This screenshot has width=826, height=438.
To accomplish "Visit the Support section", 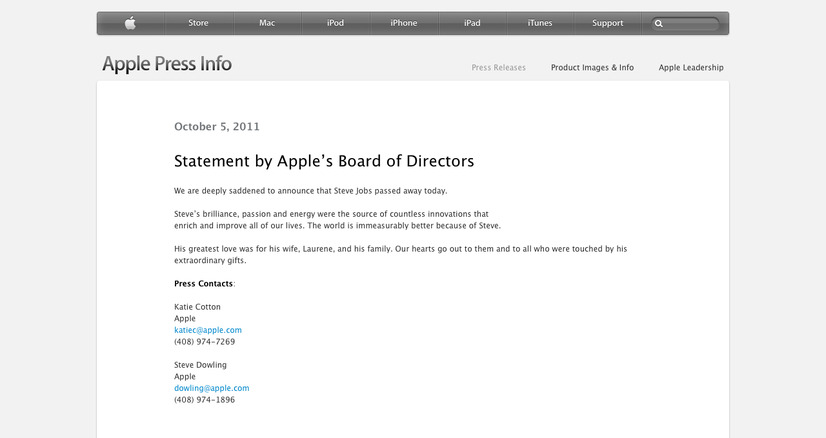I will 607,23.
